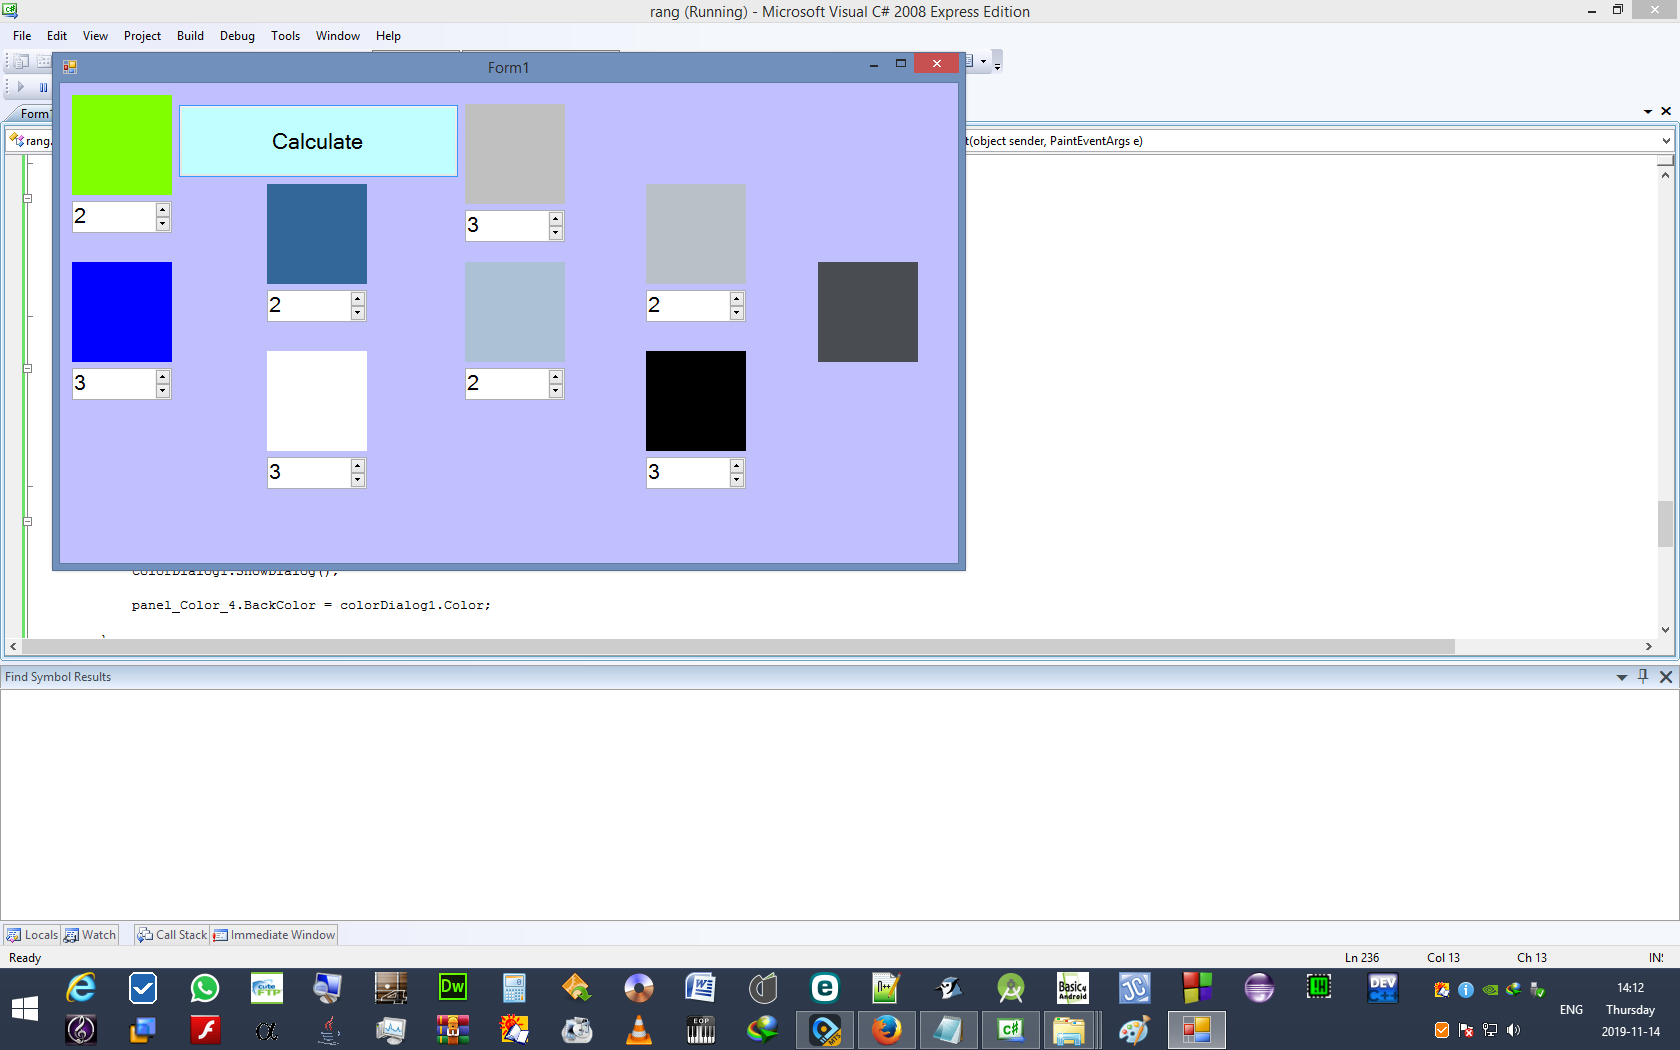Viewport: 1680px width, 1050px height.
Task: Open the Form1 window system menu icon
Action: [70, 67]
